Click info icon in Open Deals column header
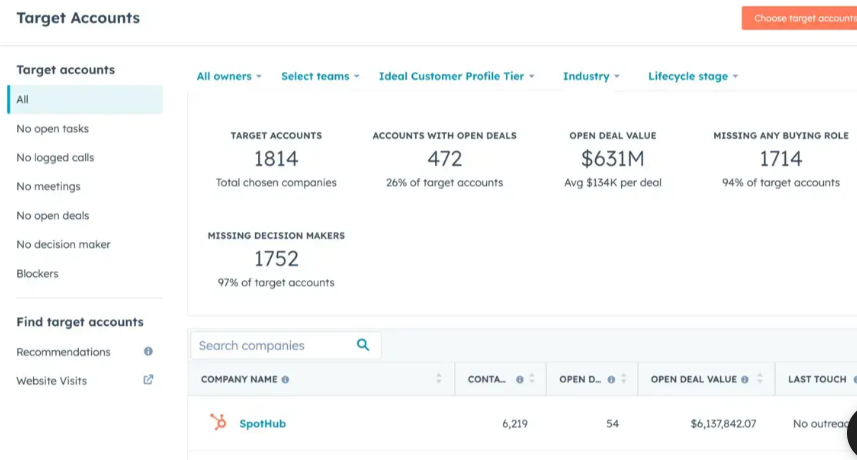This screenshot has height=460, width=857. [x=611, y=380]
